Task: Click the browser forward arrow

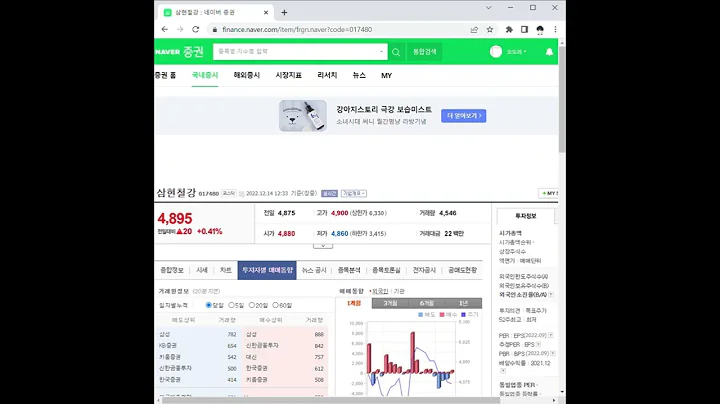Action: [180, 29]
